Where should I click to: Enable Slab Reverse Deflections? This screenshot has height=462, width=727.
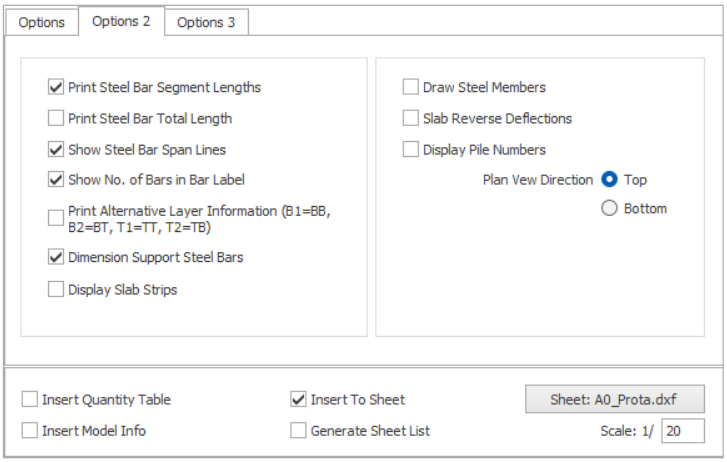[x=411, y=118]
